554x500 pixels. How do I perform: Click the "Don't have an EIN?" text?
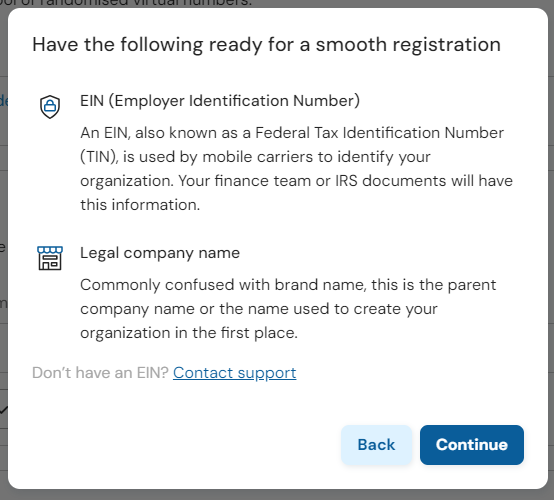point(100,373)
